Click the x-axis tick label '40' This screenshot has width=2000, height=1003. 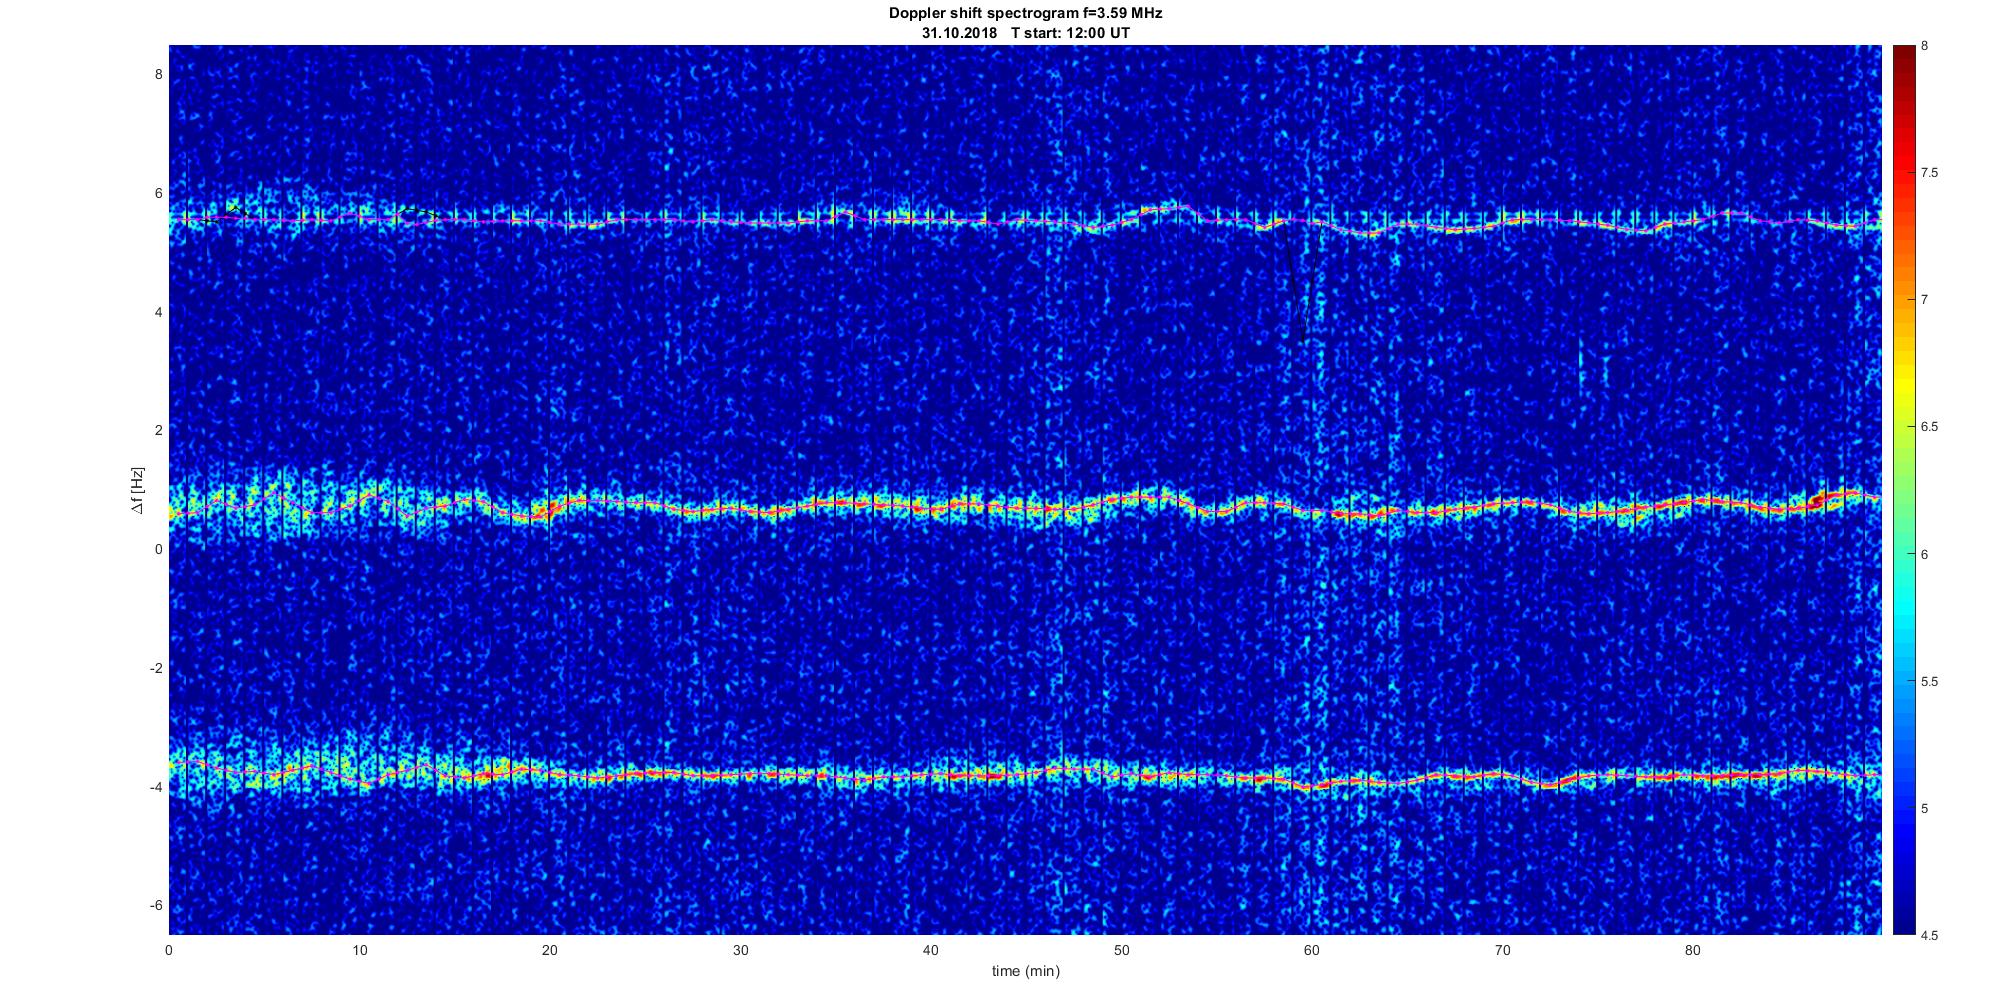pyautogui.click(x=931, y=950)
